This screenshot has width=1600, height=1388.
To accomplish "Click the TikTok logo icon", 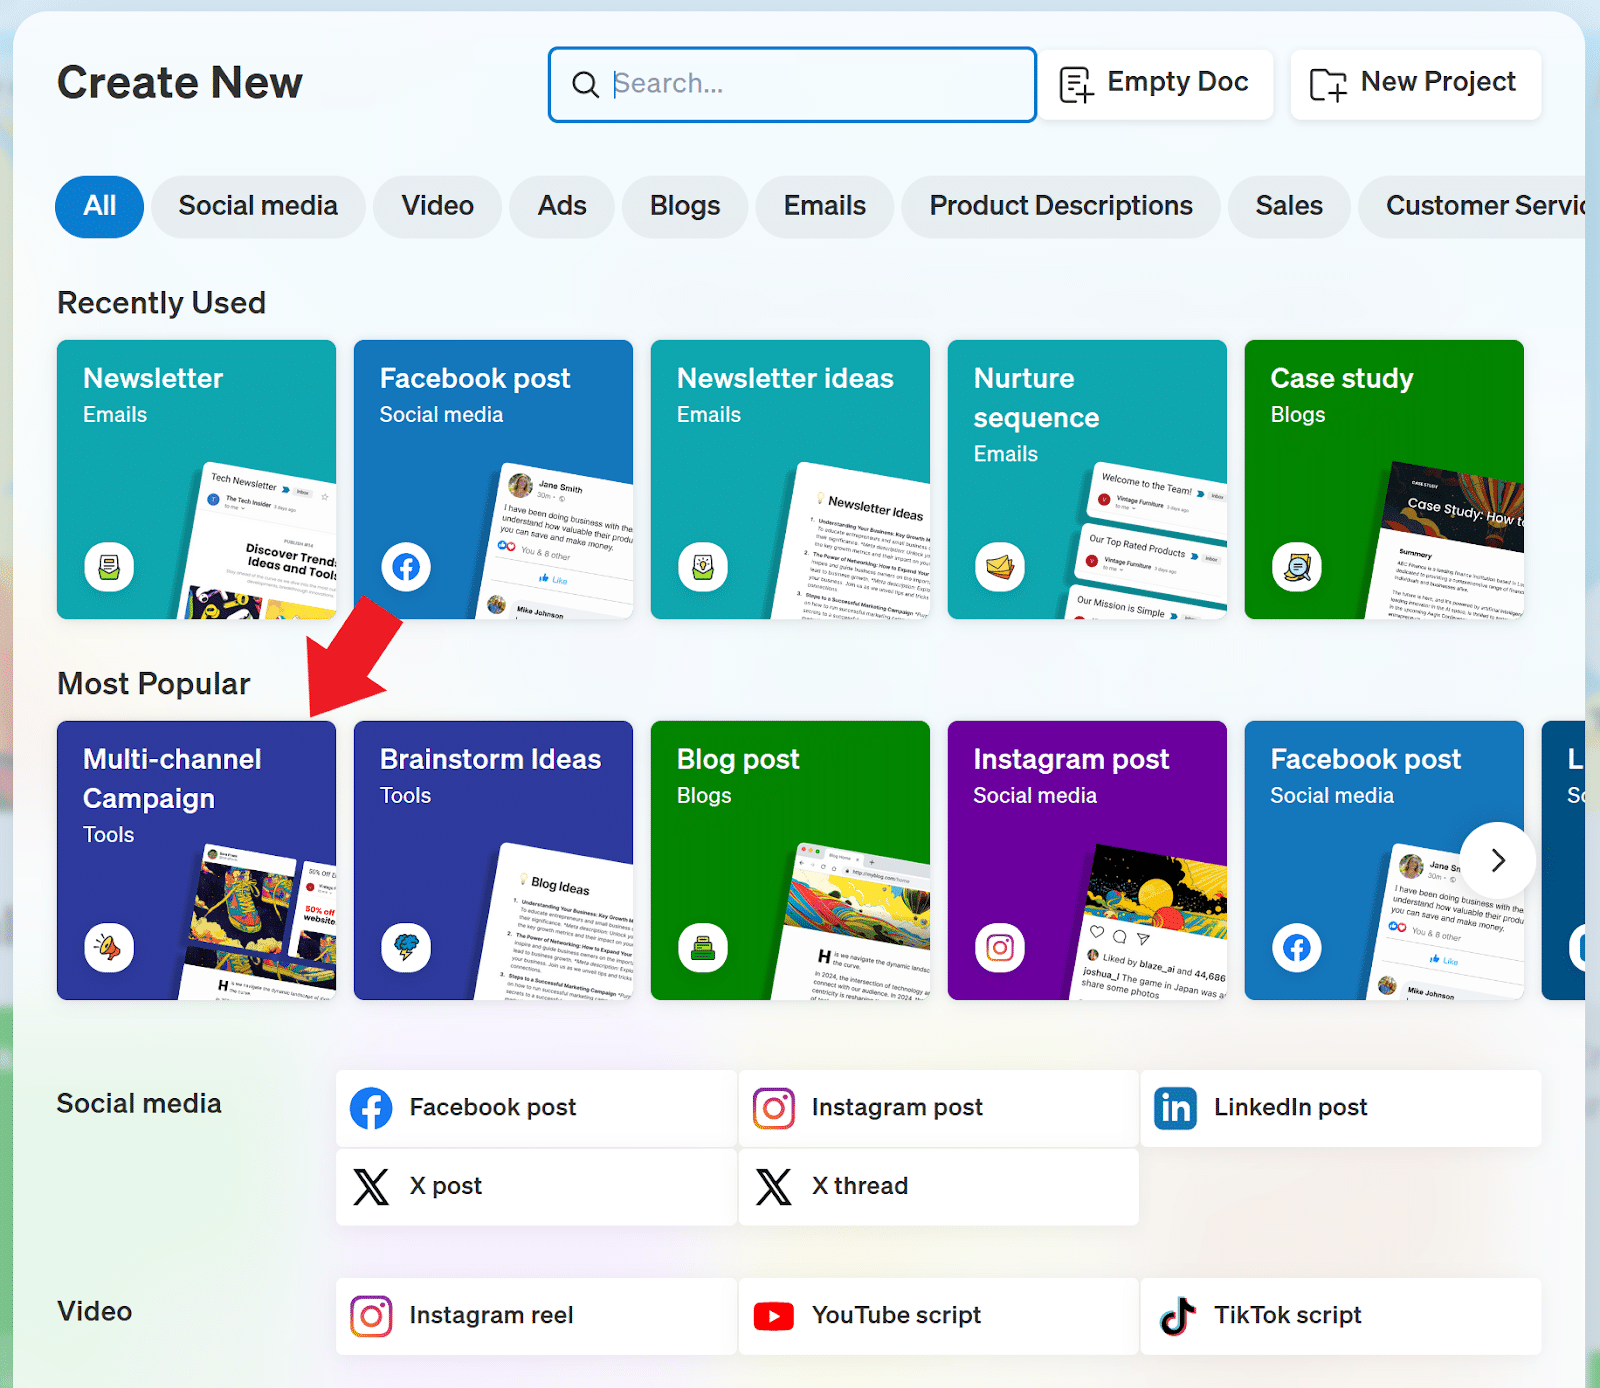I will [1177, 1316].
